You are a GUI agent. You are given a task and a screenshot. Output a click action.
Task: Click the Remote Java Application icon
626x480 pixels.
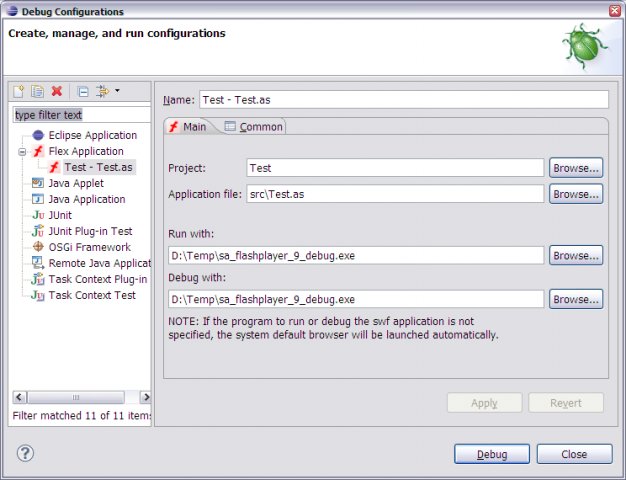point(38,263)
